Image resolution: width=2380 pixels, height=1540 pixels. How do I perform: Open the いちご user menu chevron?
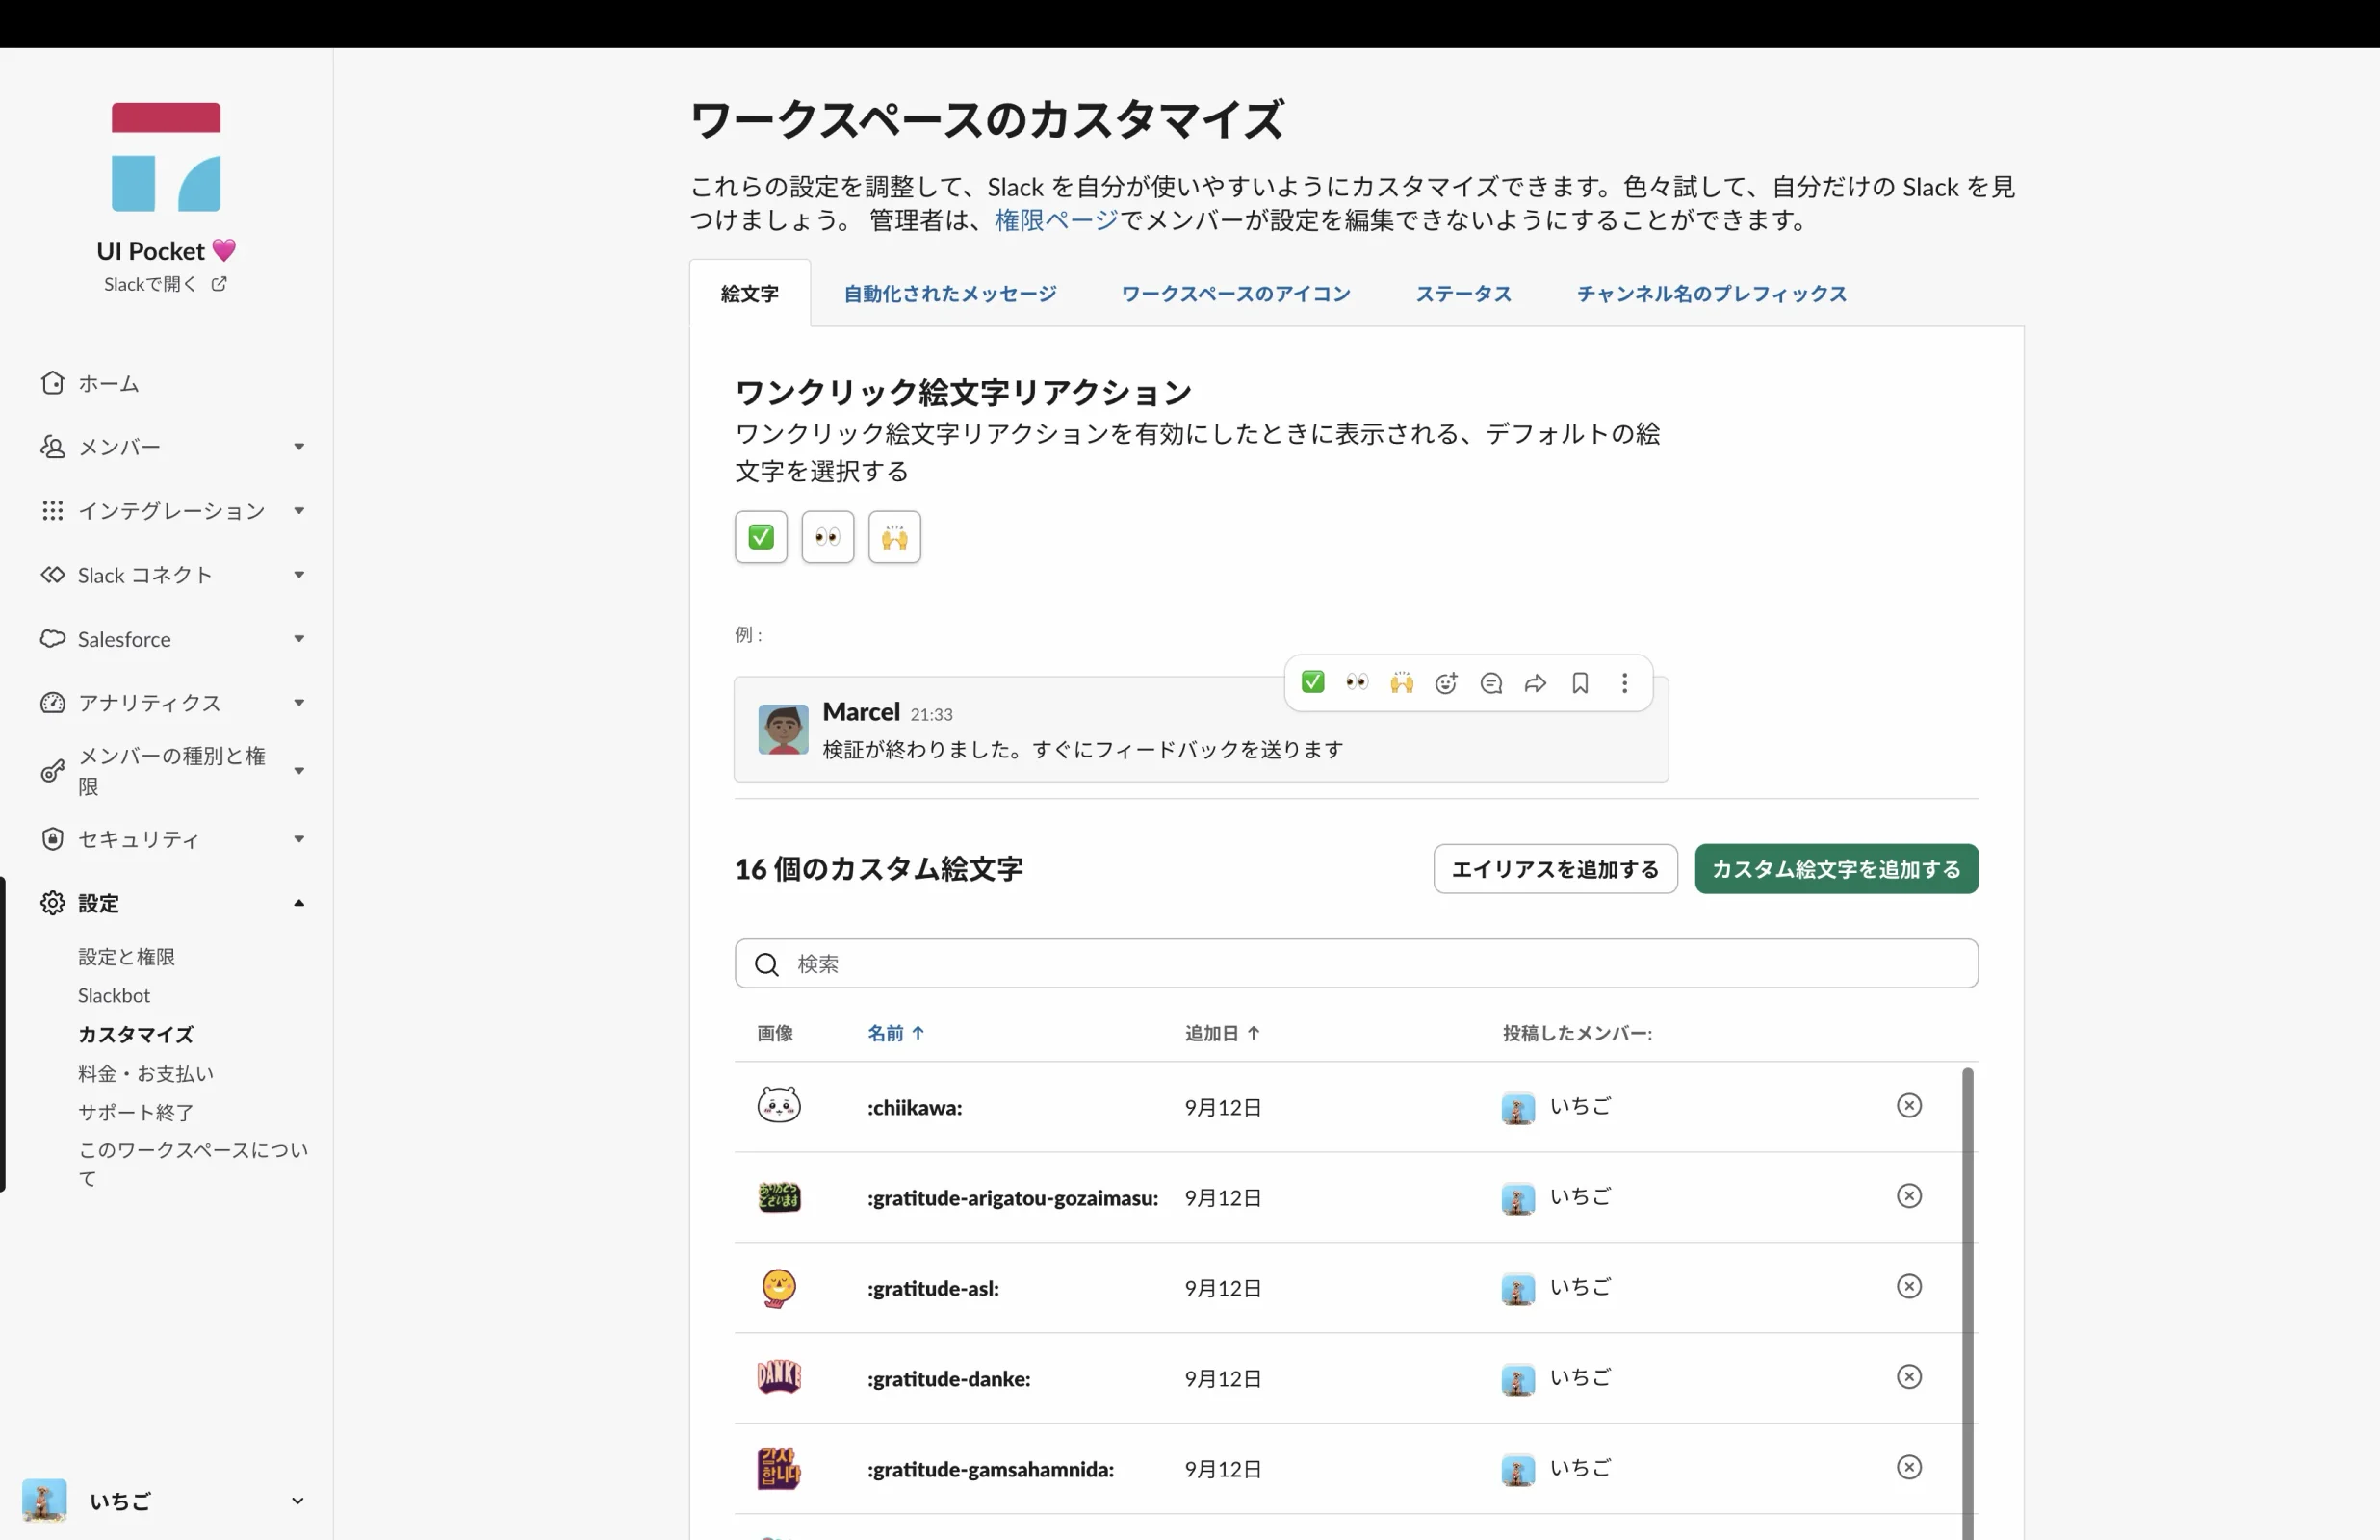click(297, 1501)
